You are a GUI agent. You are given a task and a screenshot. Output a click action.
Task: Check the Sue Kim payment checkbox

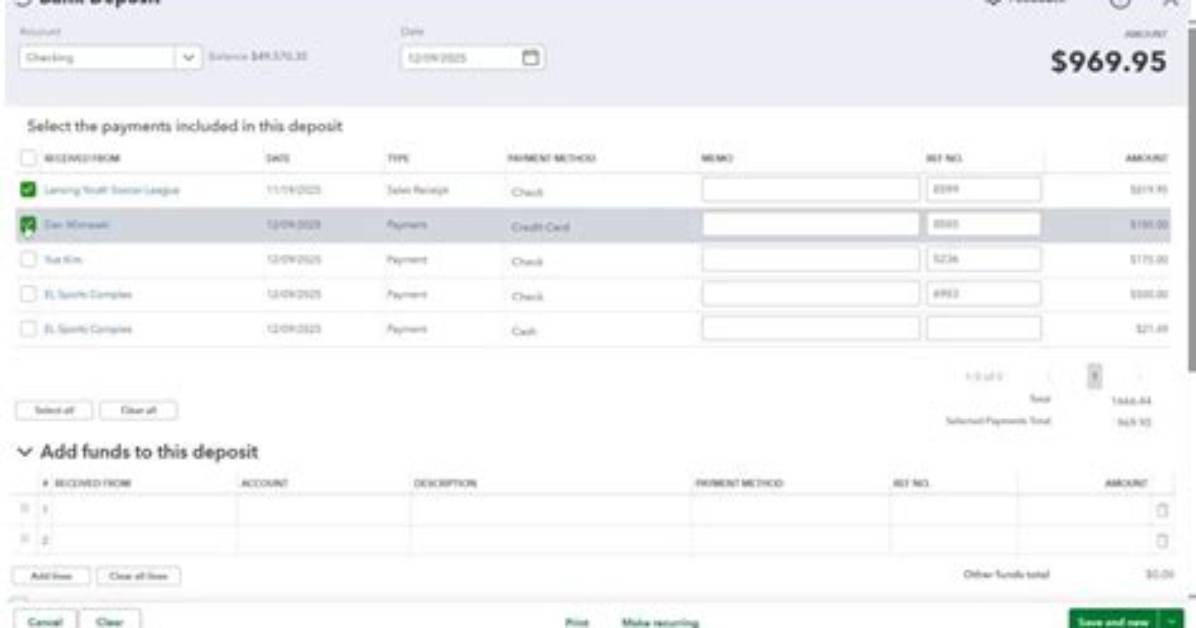click(28, 259)
